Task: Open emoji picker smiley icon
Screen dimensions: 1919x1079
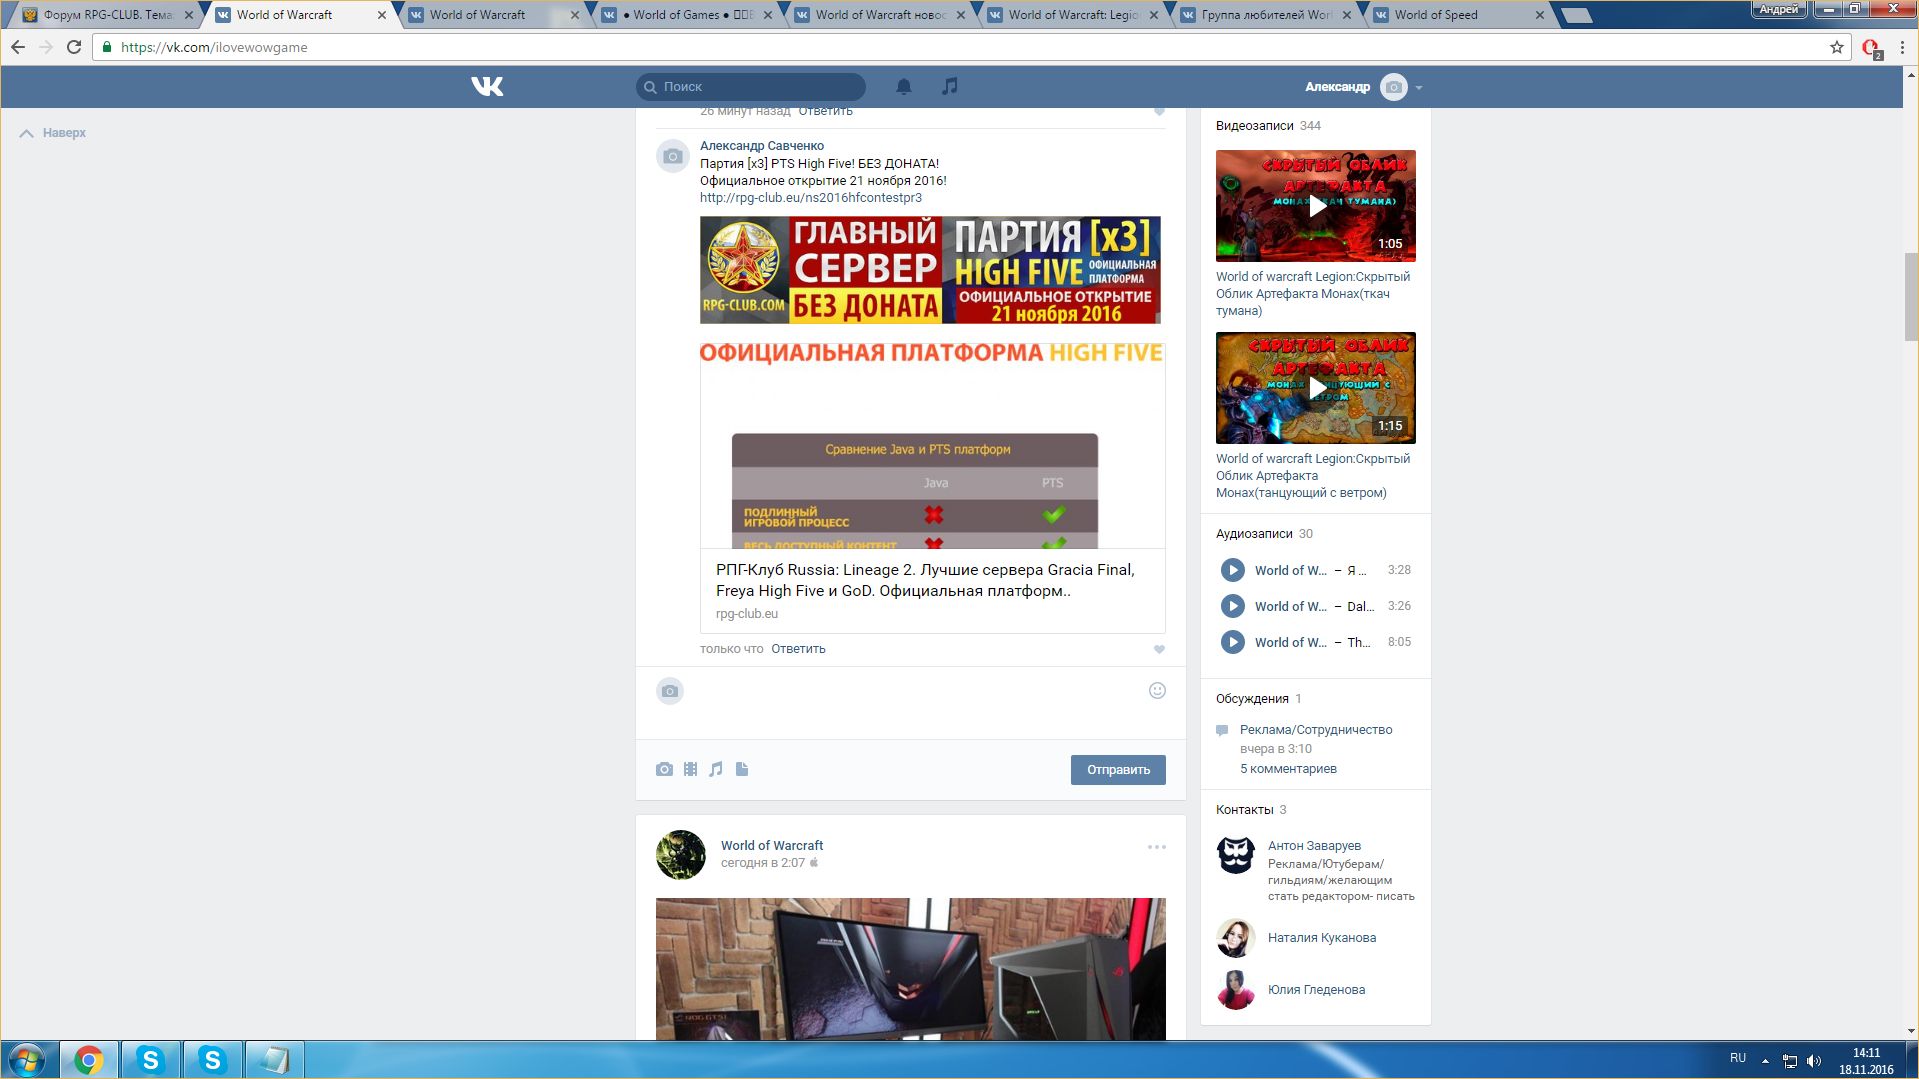Action: click(1157, 690)
